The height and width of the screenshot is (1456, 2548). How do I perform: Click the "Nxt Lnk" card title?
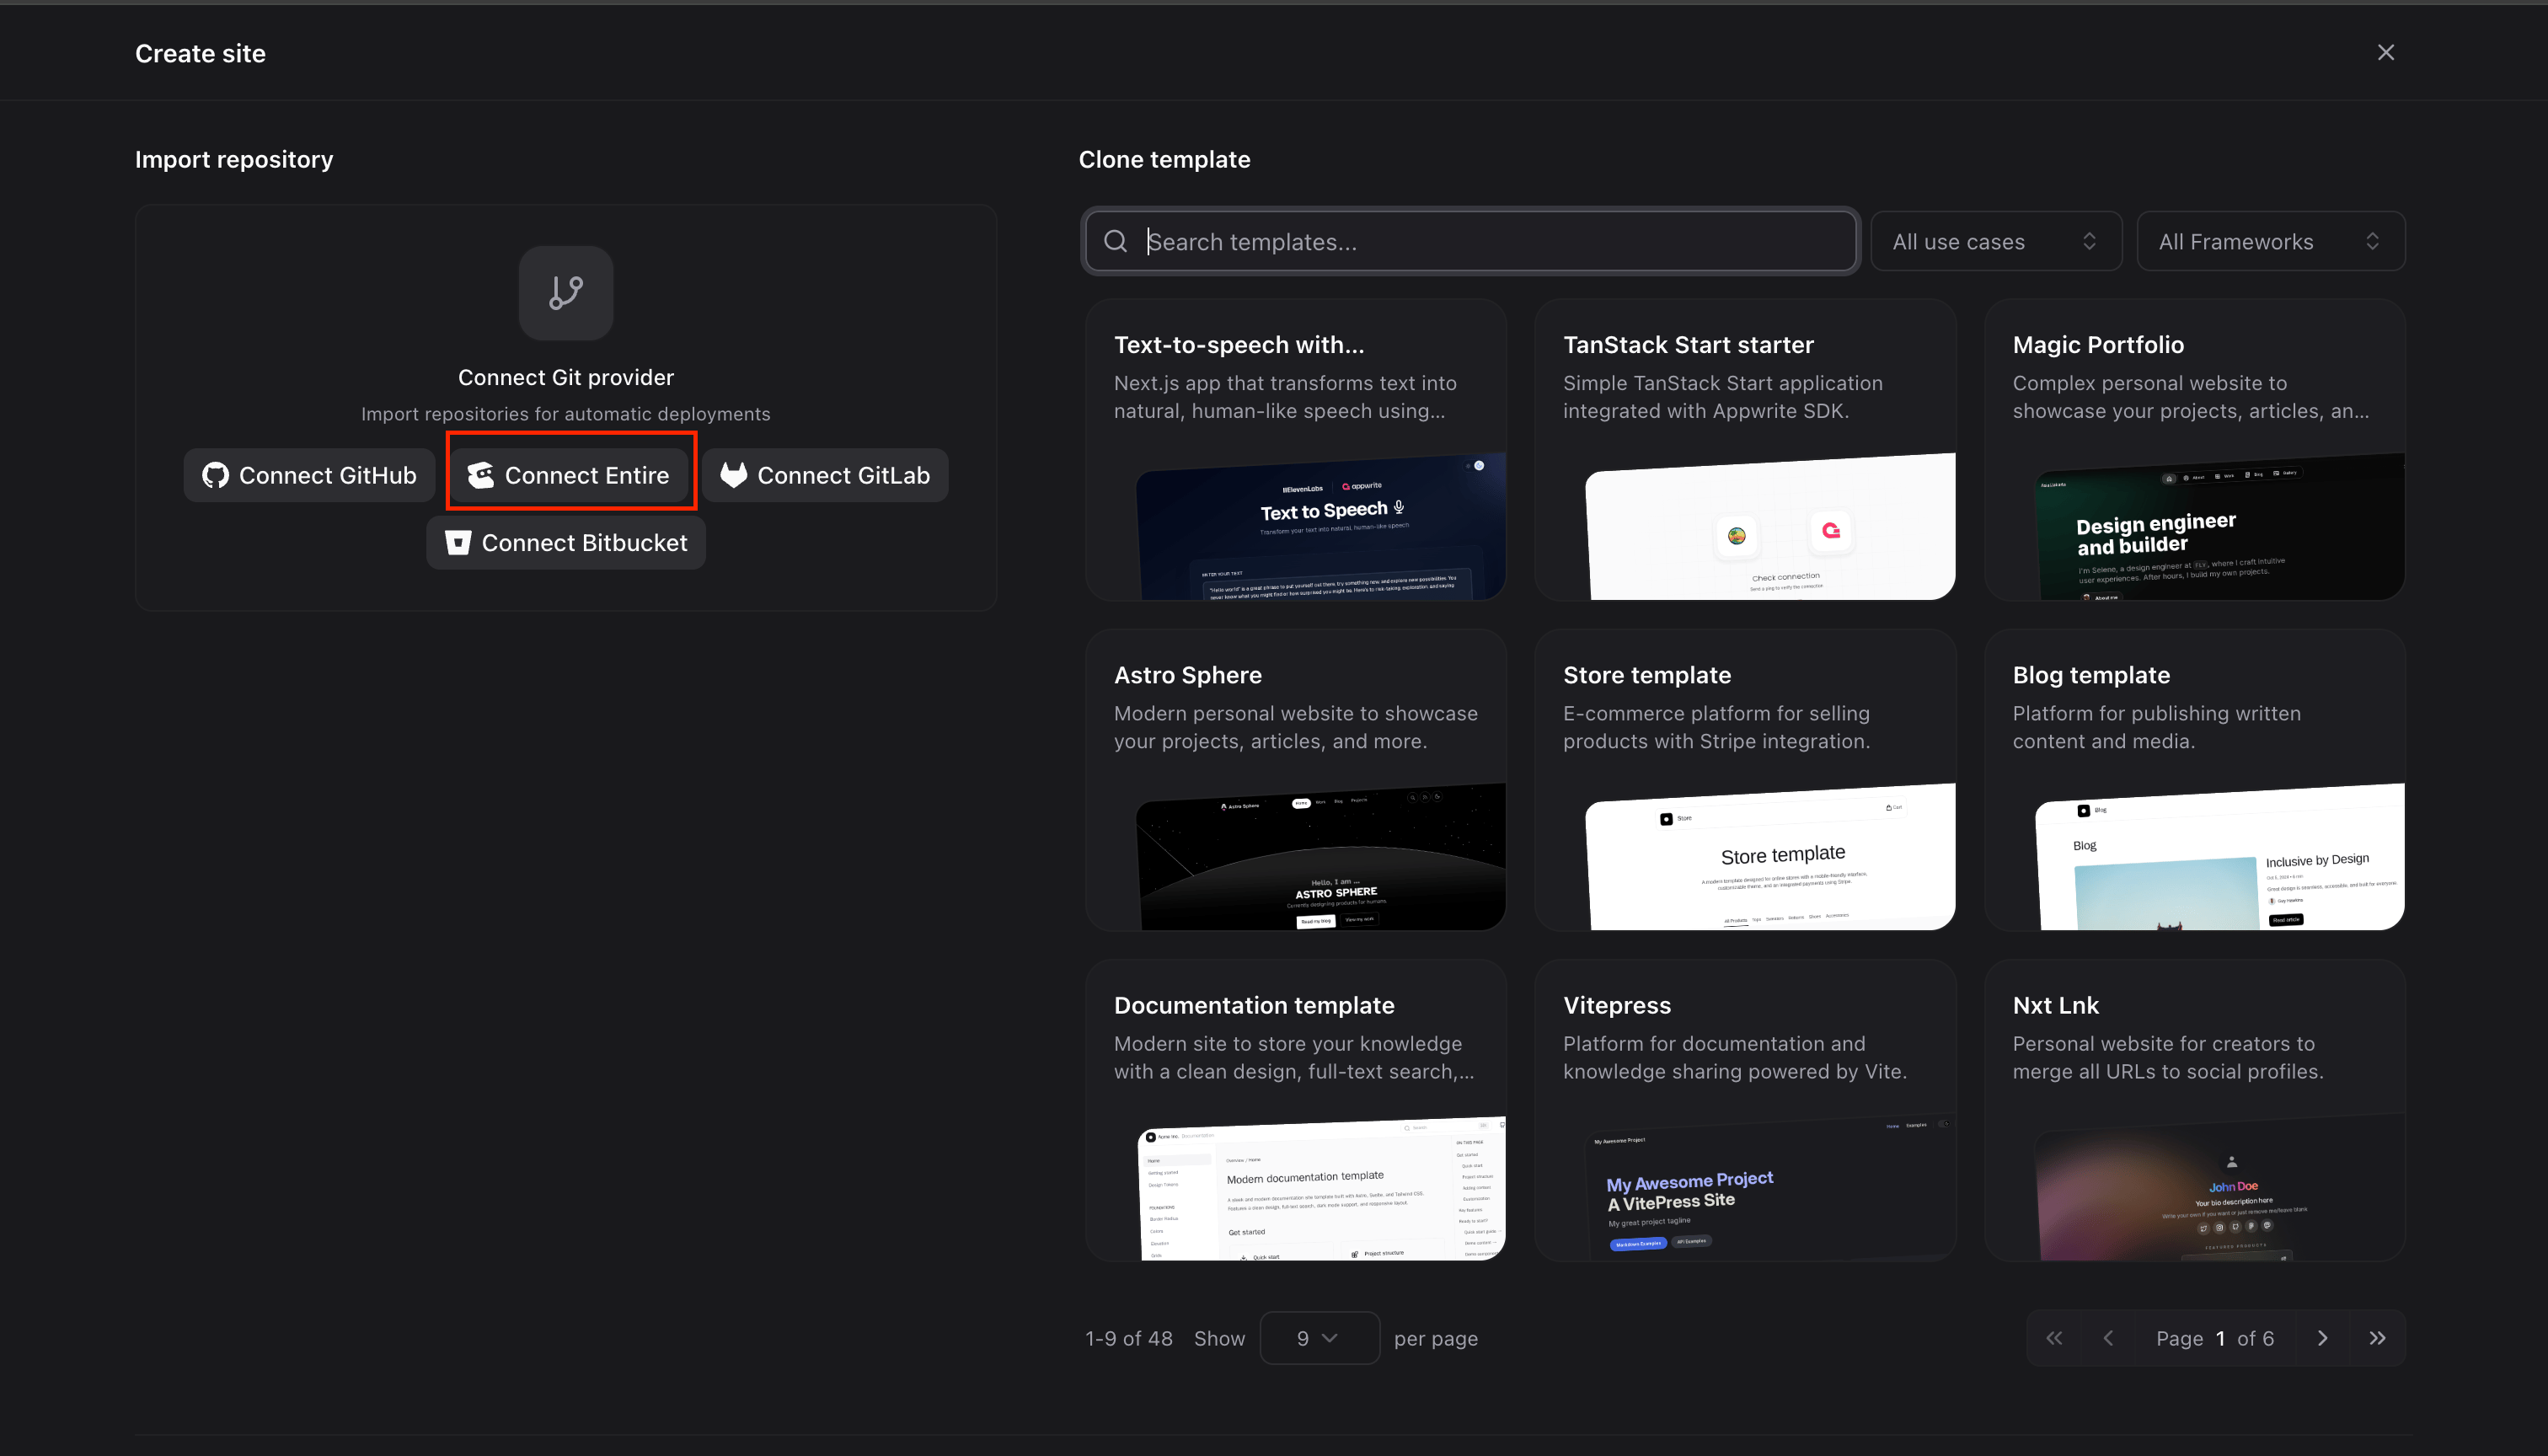(x=2056, y=1005)
